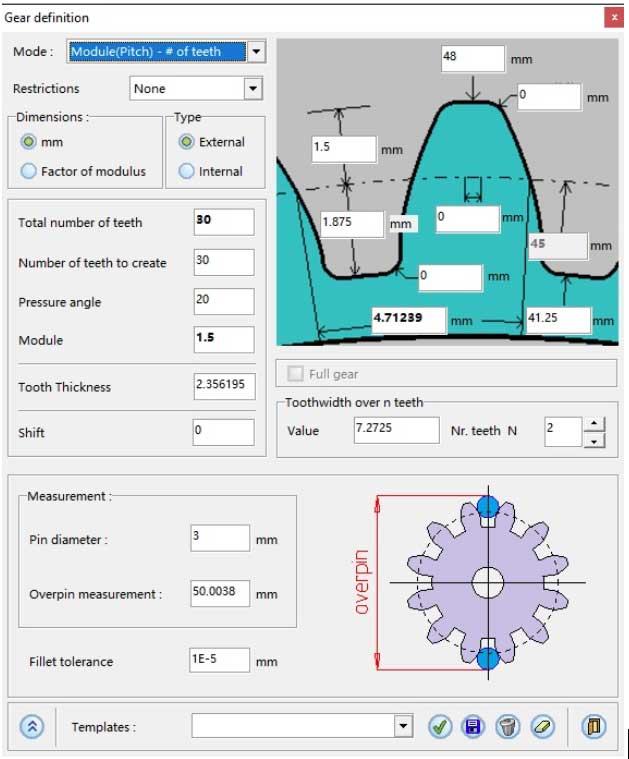
Task: Click the exit door icon at bottom right
Action: (x=594, y=727)
